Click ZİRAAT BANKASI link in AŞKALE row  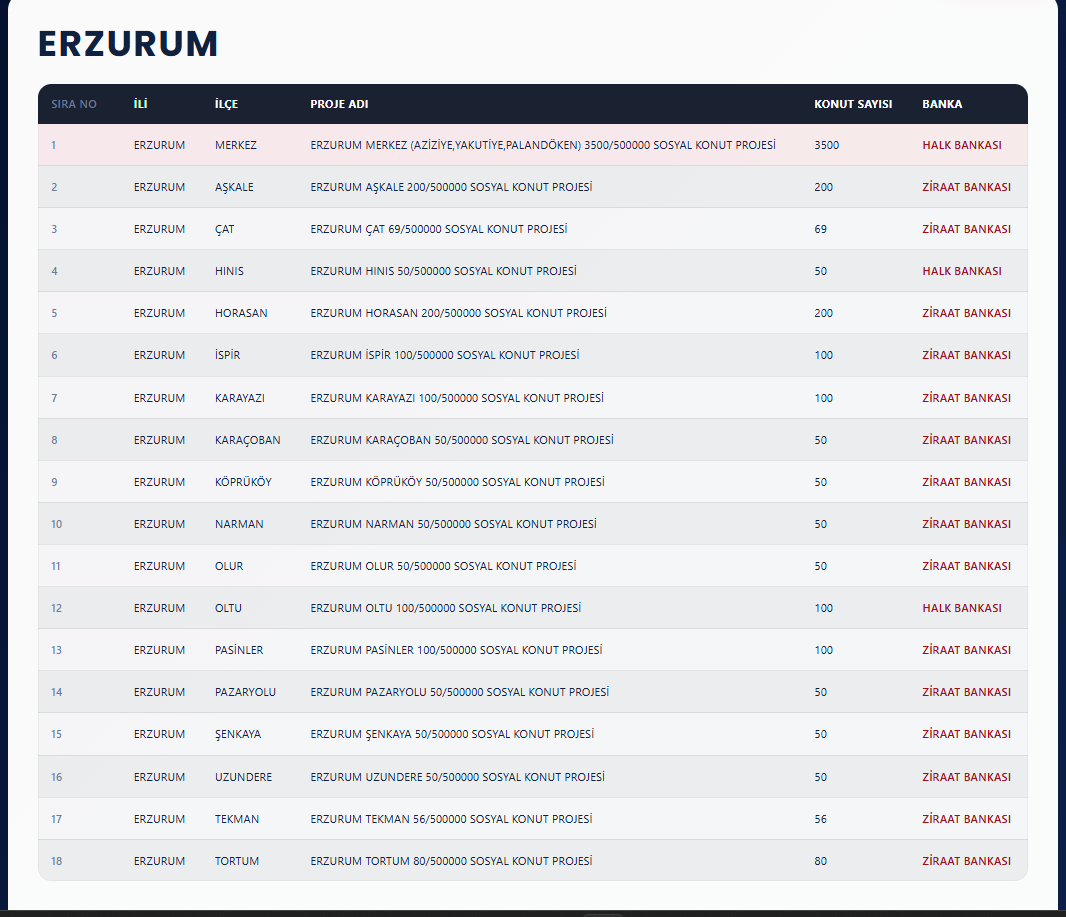966,187
